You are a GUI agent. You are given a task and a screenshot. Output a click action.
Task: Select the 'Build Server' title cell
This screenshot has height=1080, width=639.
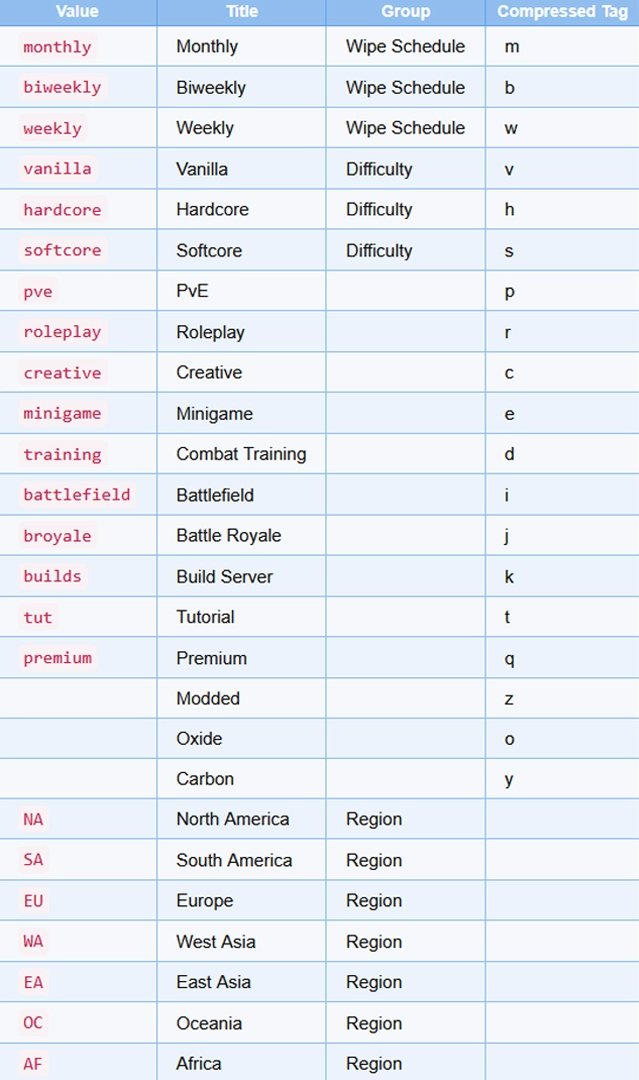[x=224, y=577]
